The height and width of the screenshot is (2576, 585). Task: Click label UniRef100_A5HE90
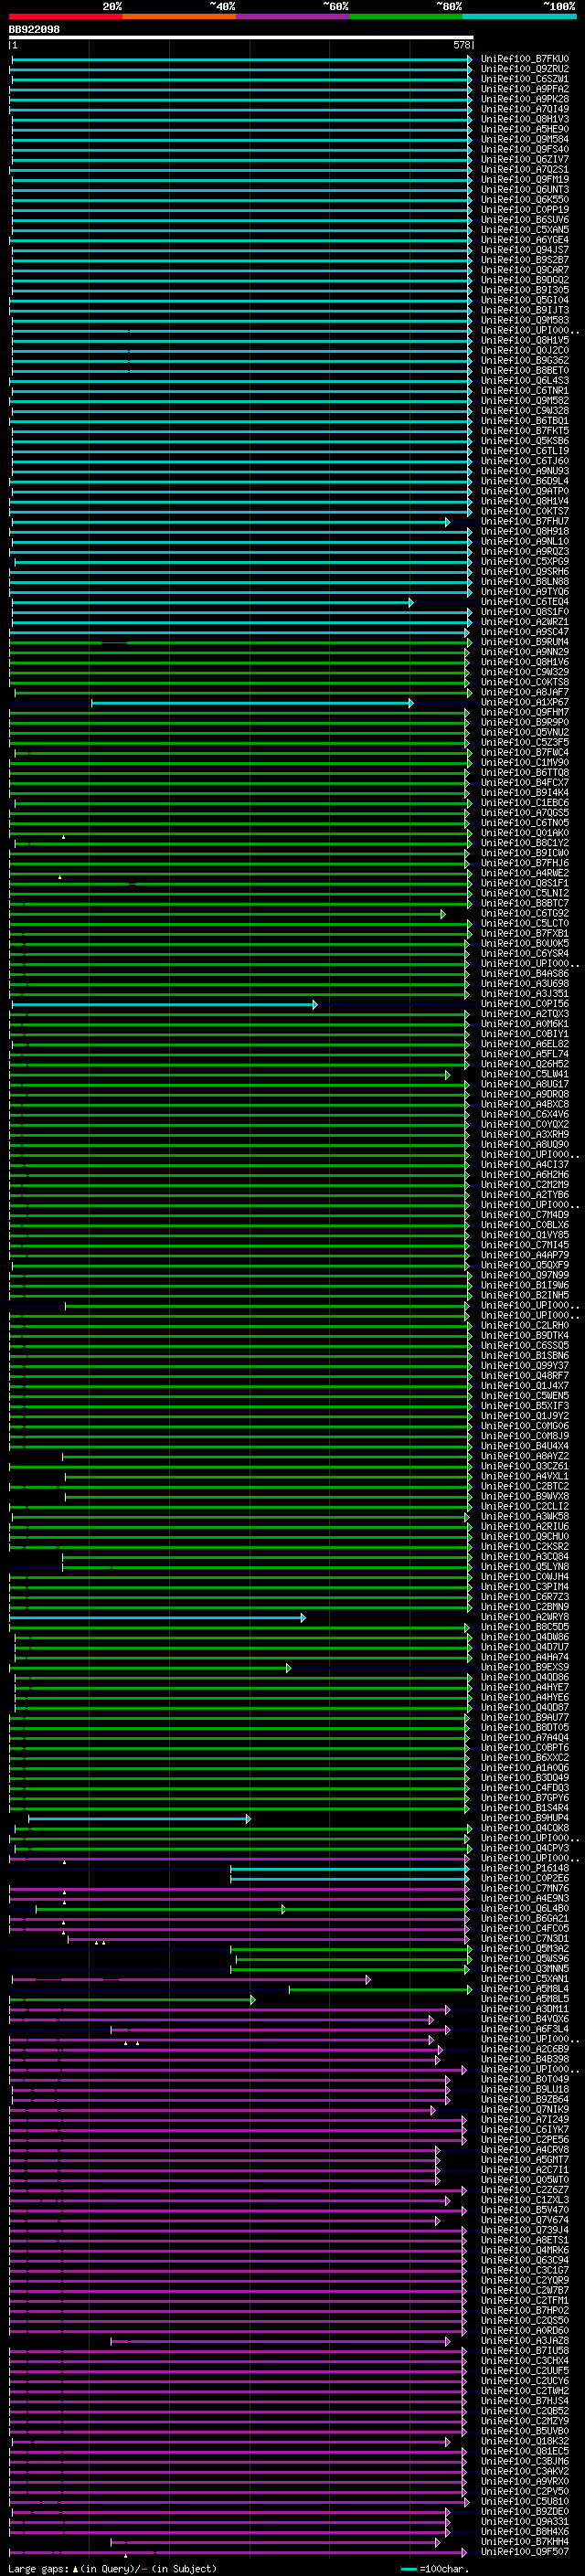(524, 129)
